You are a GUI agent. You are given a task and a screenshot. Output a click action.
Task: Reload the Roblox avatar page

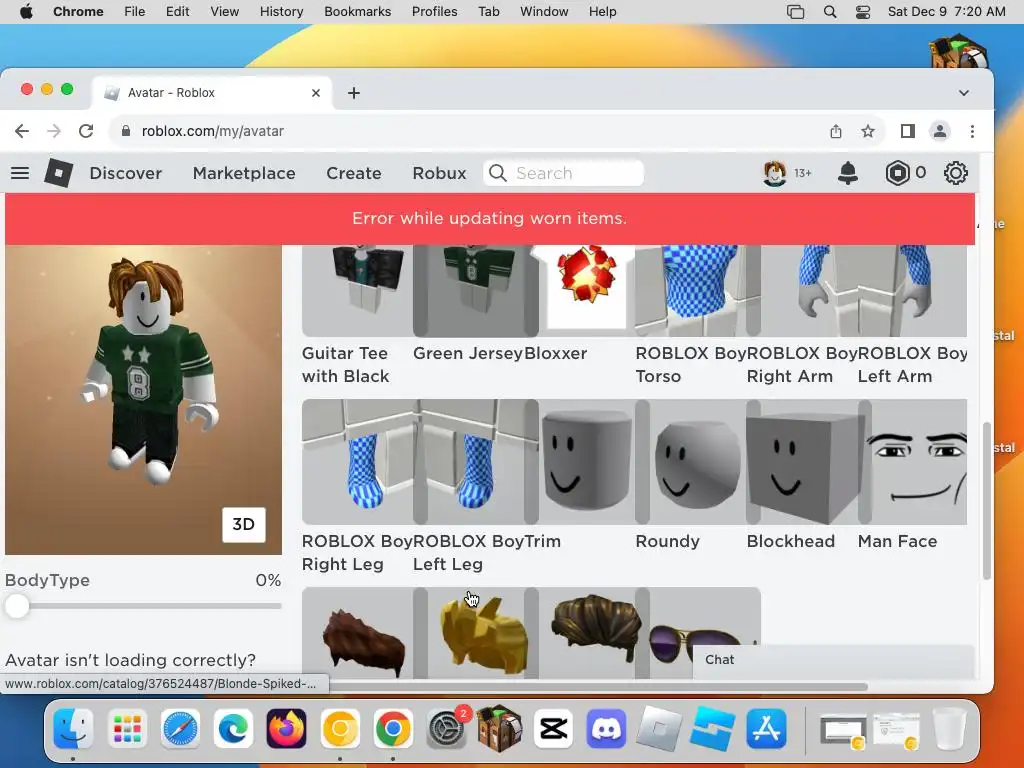click(86, 131)
